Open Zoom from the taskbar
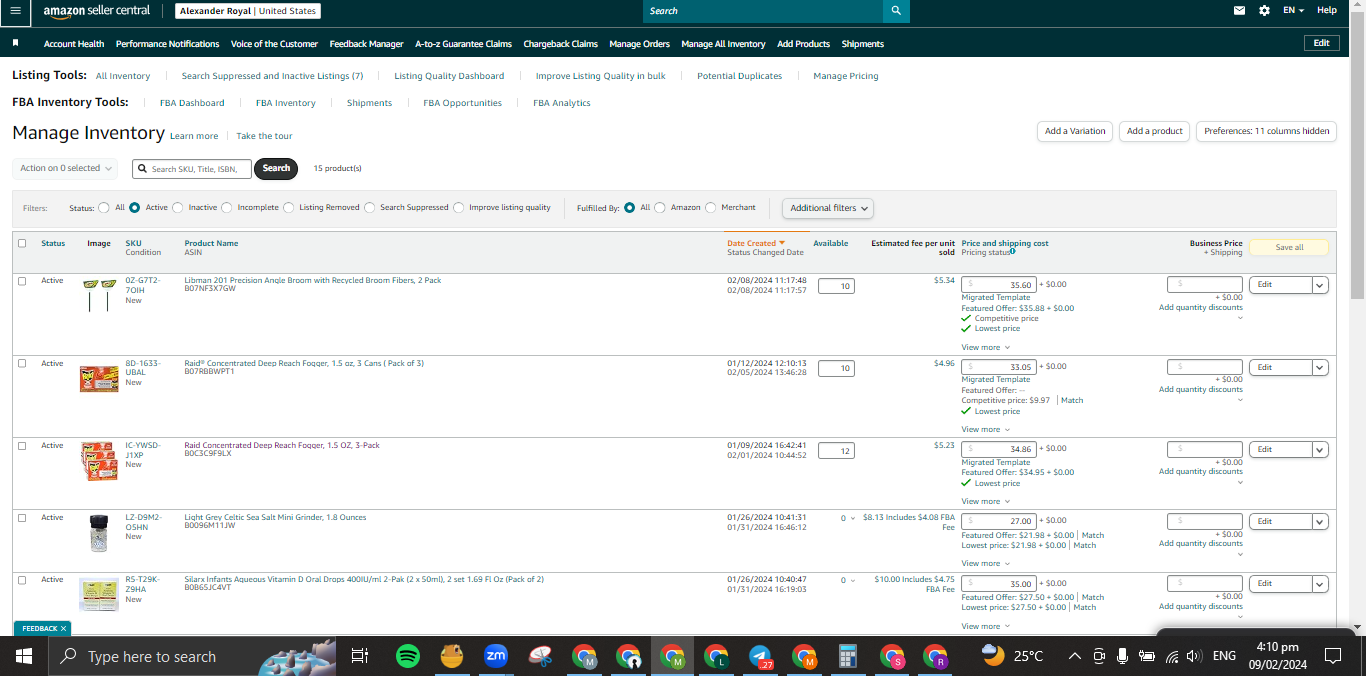Screen dimensions: 1366x676 pyautogui.click(x=495, y=656)
